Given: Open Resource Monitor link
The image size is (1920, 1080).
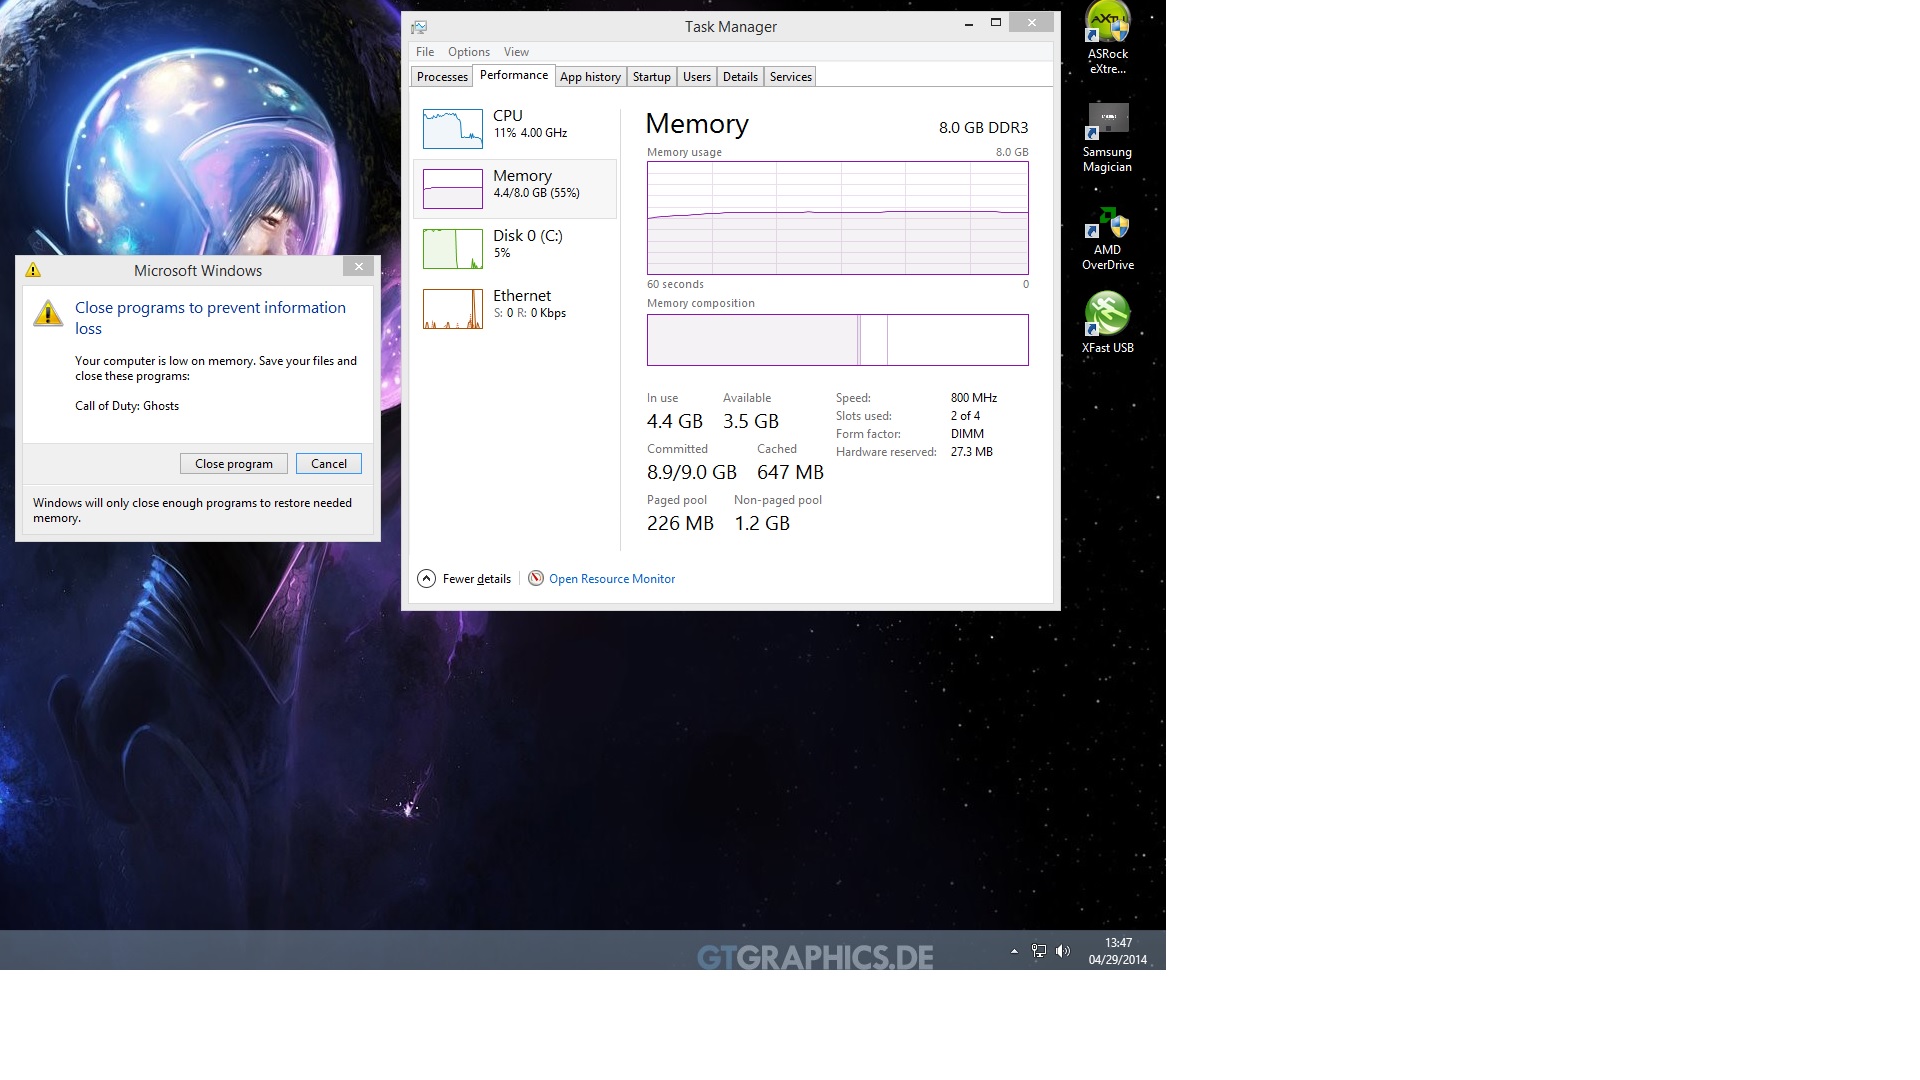Looking at the screenshot, I should coord(611,579).
